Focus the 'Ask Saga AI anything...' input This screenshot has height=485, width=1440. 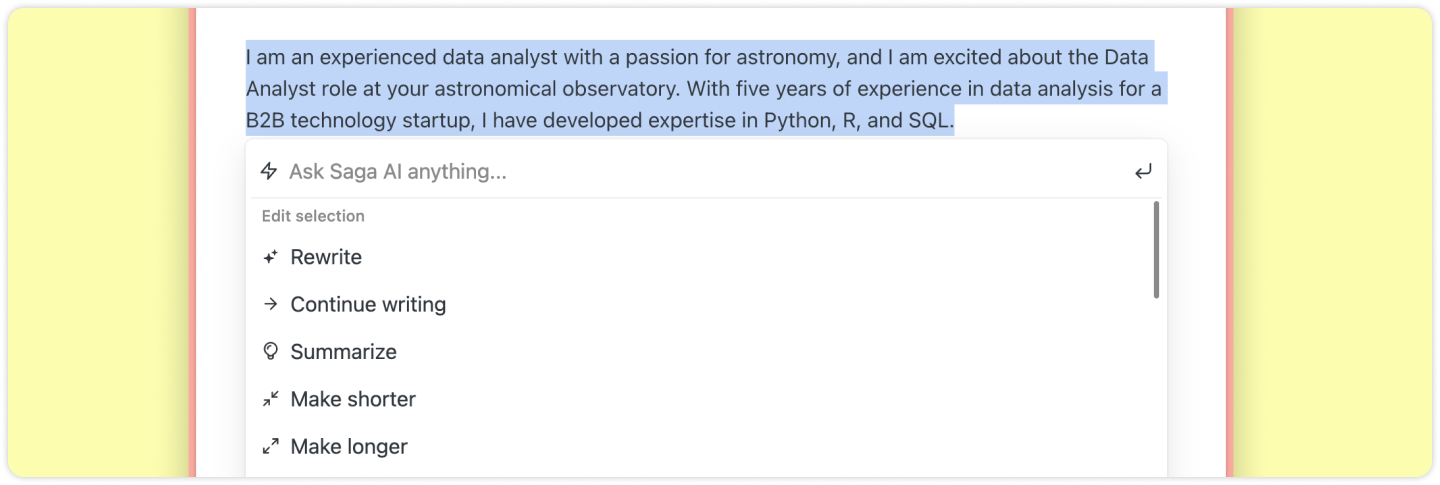click(700, 172)
